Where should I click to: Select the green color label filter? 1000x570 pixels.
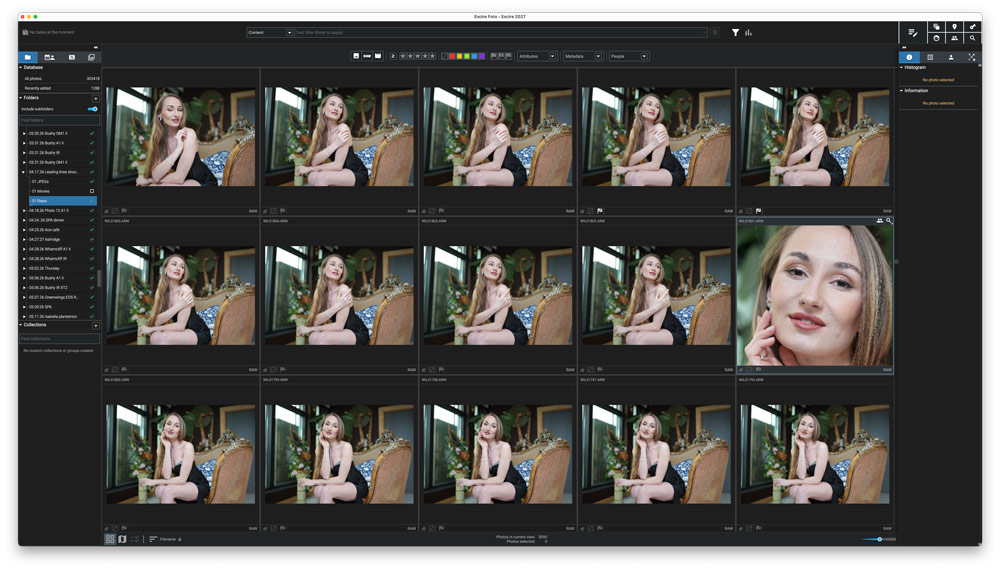point(467,56)
